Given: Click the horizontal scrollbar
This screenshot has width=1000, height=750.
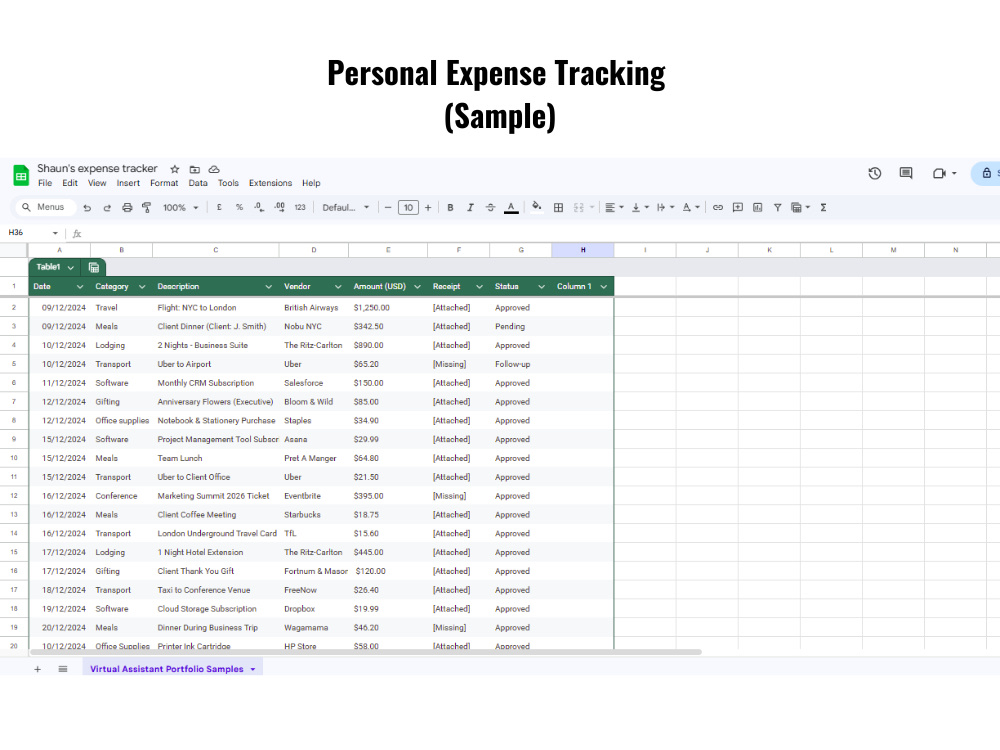Looking at the screenshot, I should [365, 652].
